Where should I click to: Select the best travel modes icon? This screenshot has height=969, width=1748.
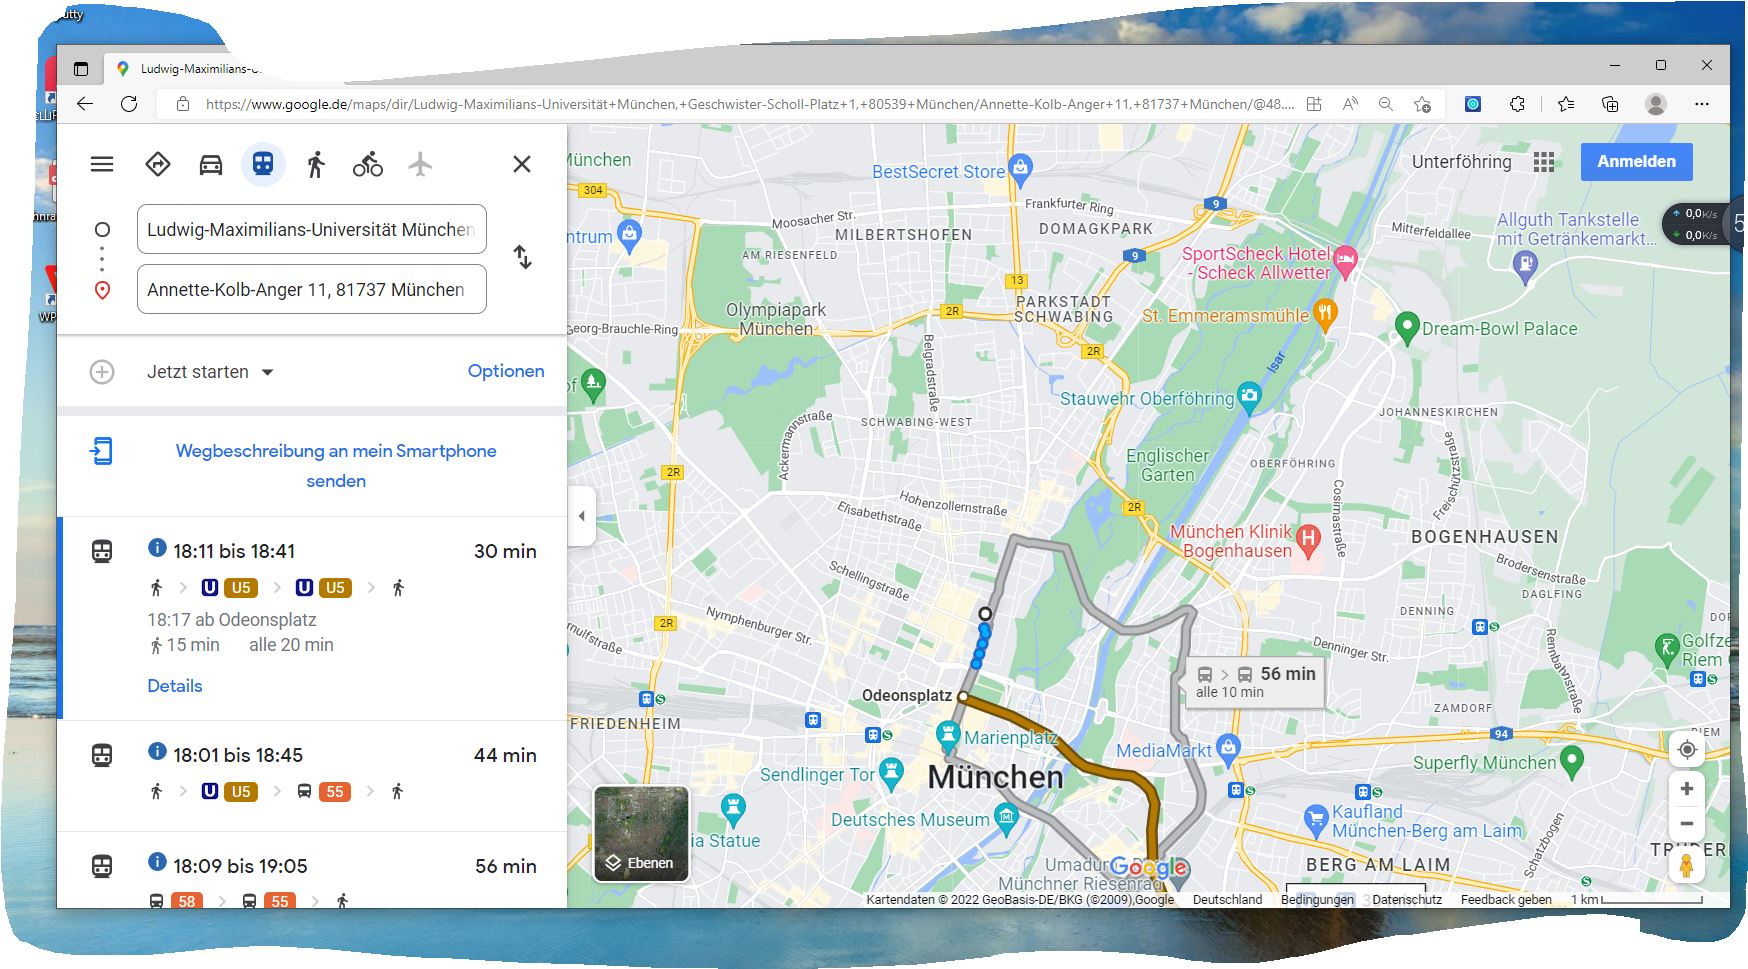158,164
